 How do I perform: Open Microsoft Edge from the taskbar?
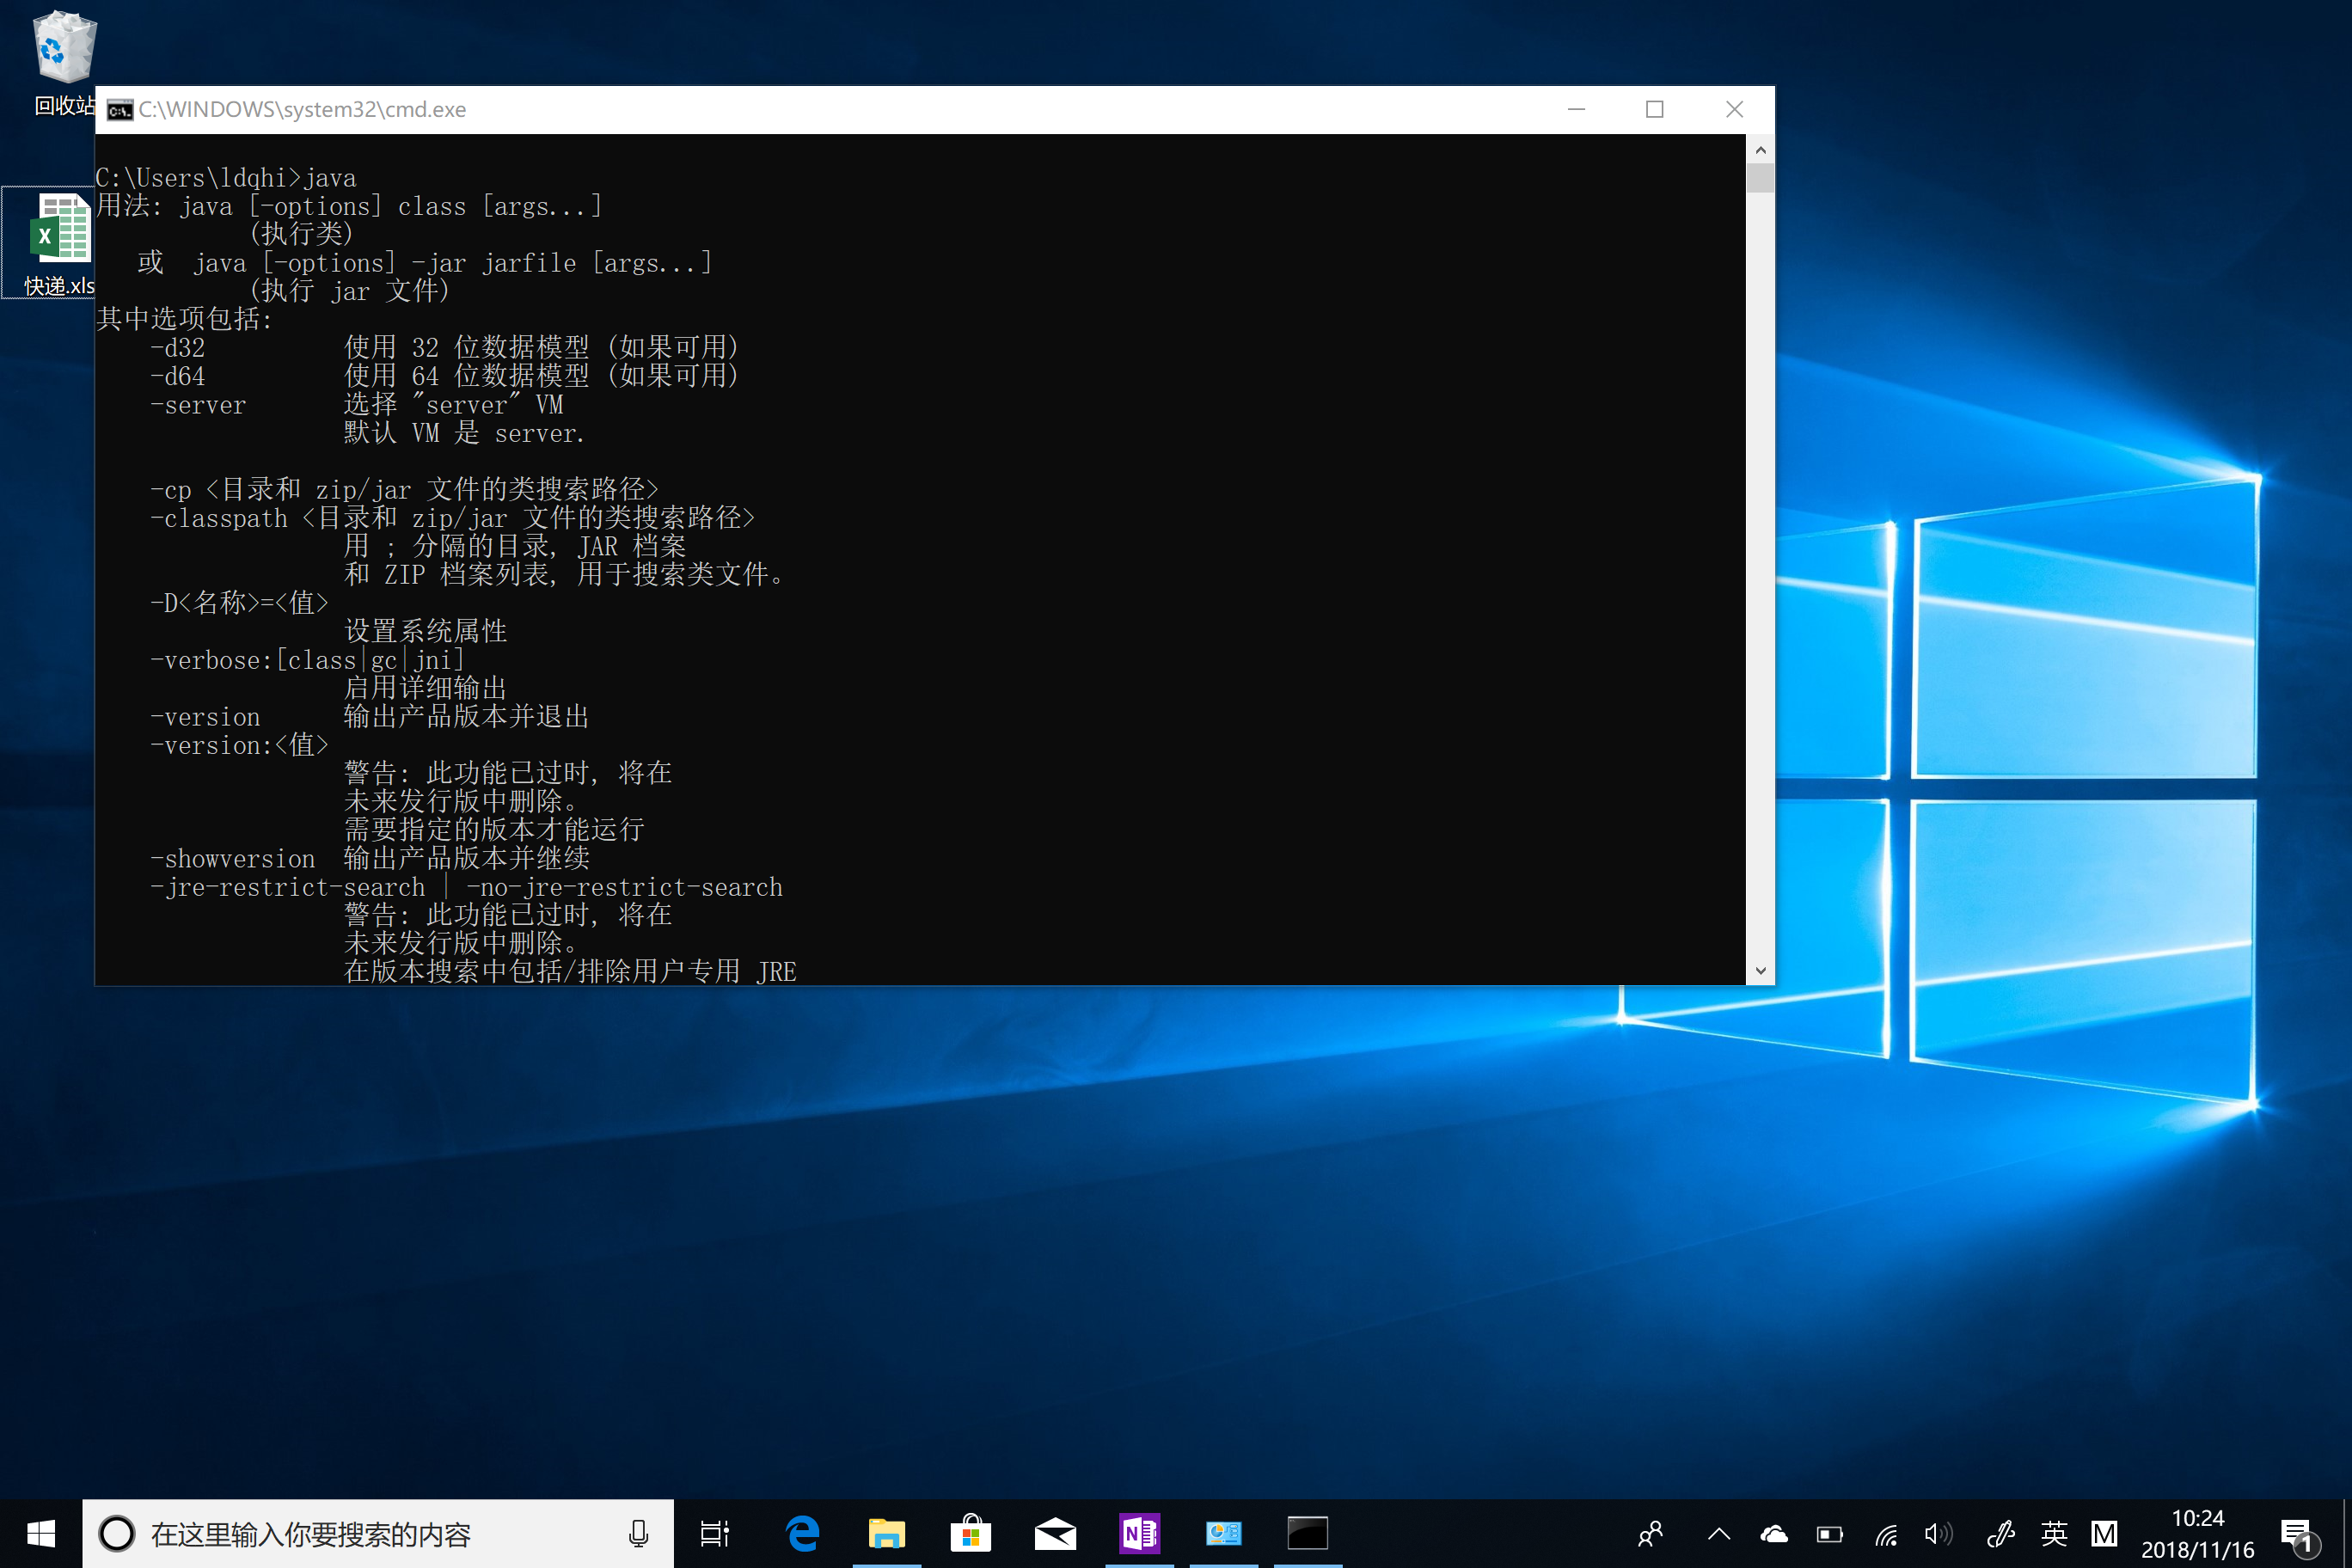tap(802, 1533)
